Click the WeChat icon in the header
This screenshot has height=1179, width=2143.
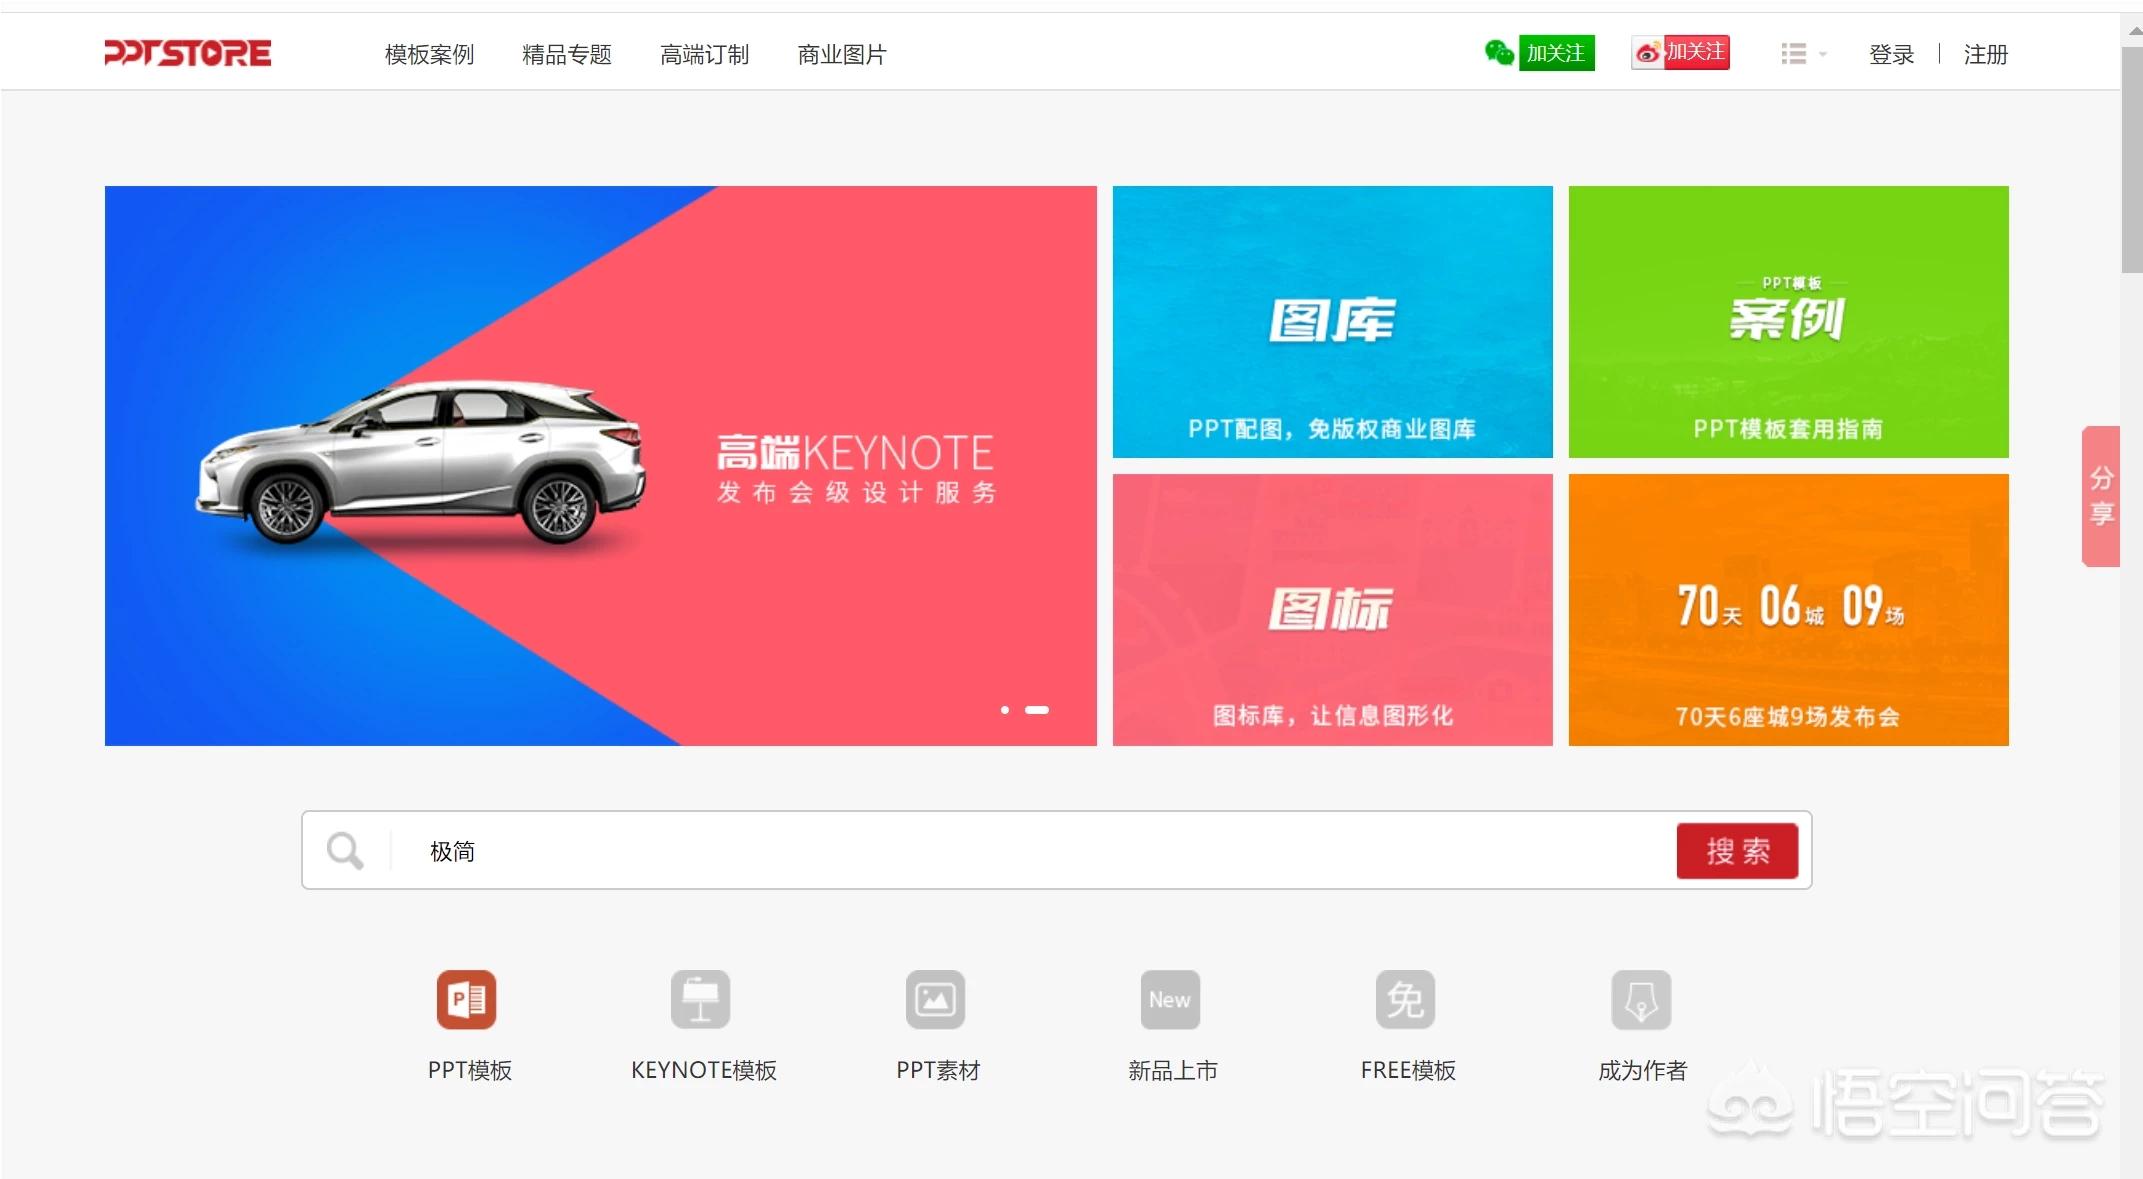tap(1499, 53)
